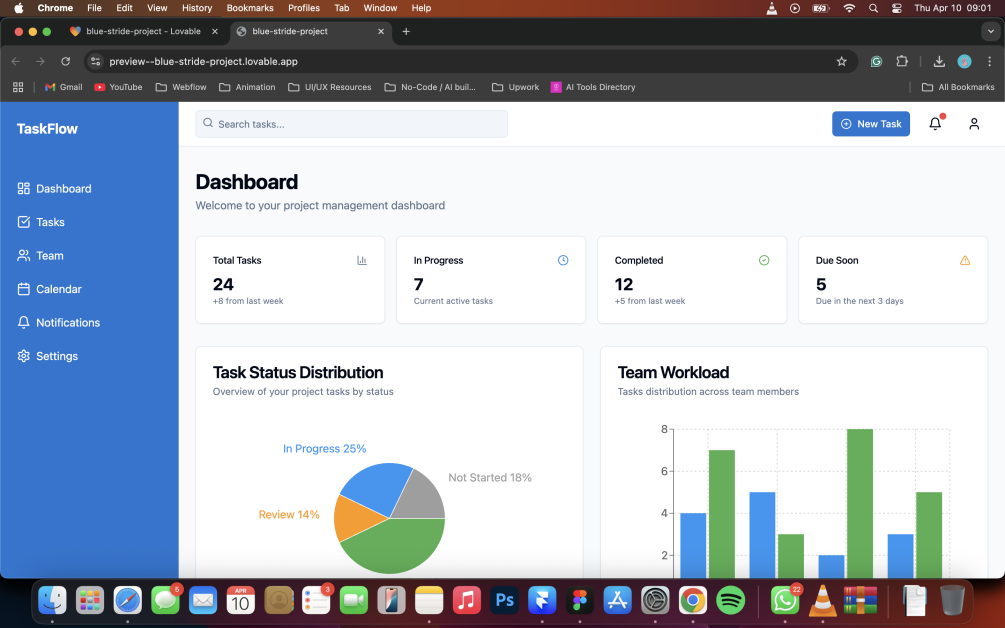Viewport: 1005px width, 628px height.
Task: Expand the All Bookmarks folder
Action: point(958,87)
